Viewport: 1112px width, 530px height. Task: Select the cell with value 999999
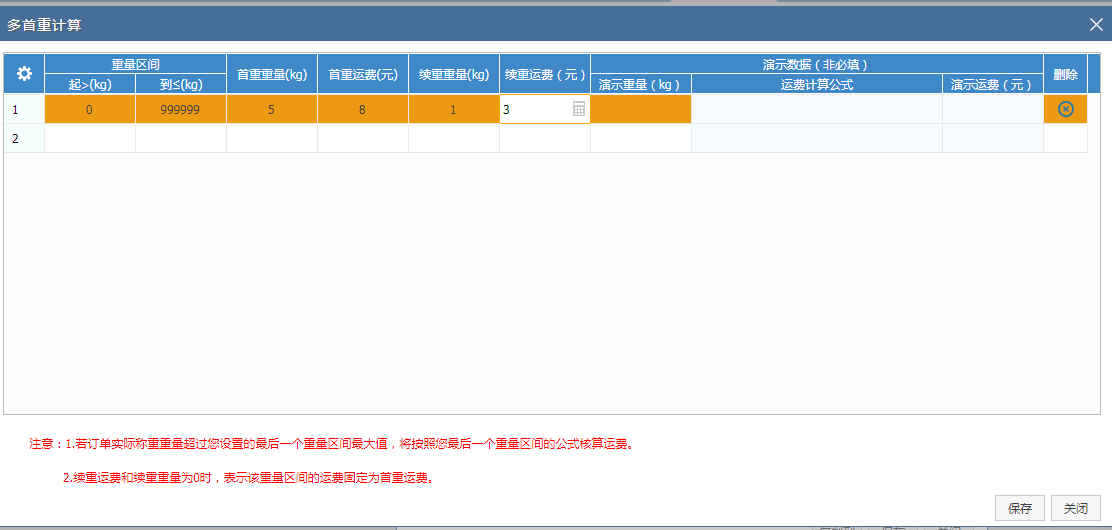[x=181, y=109]
